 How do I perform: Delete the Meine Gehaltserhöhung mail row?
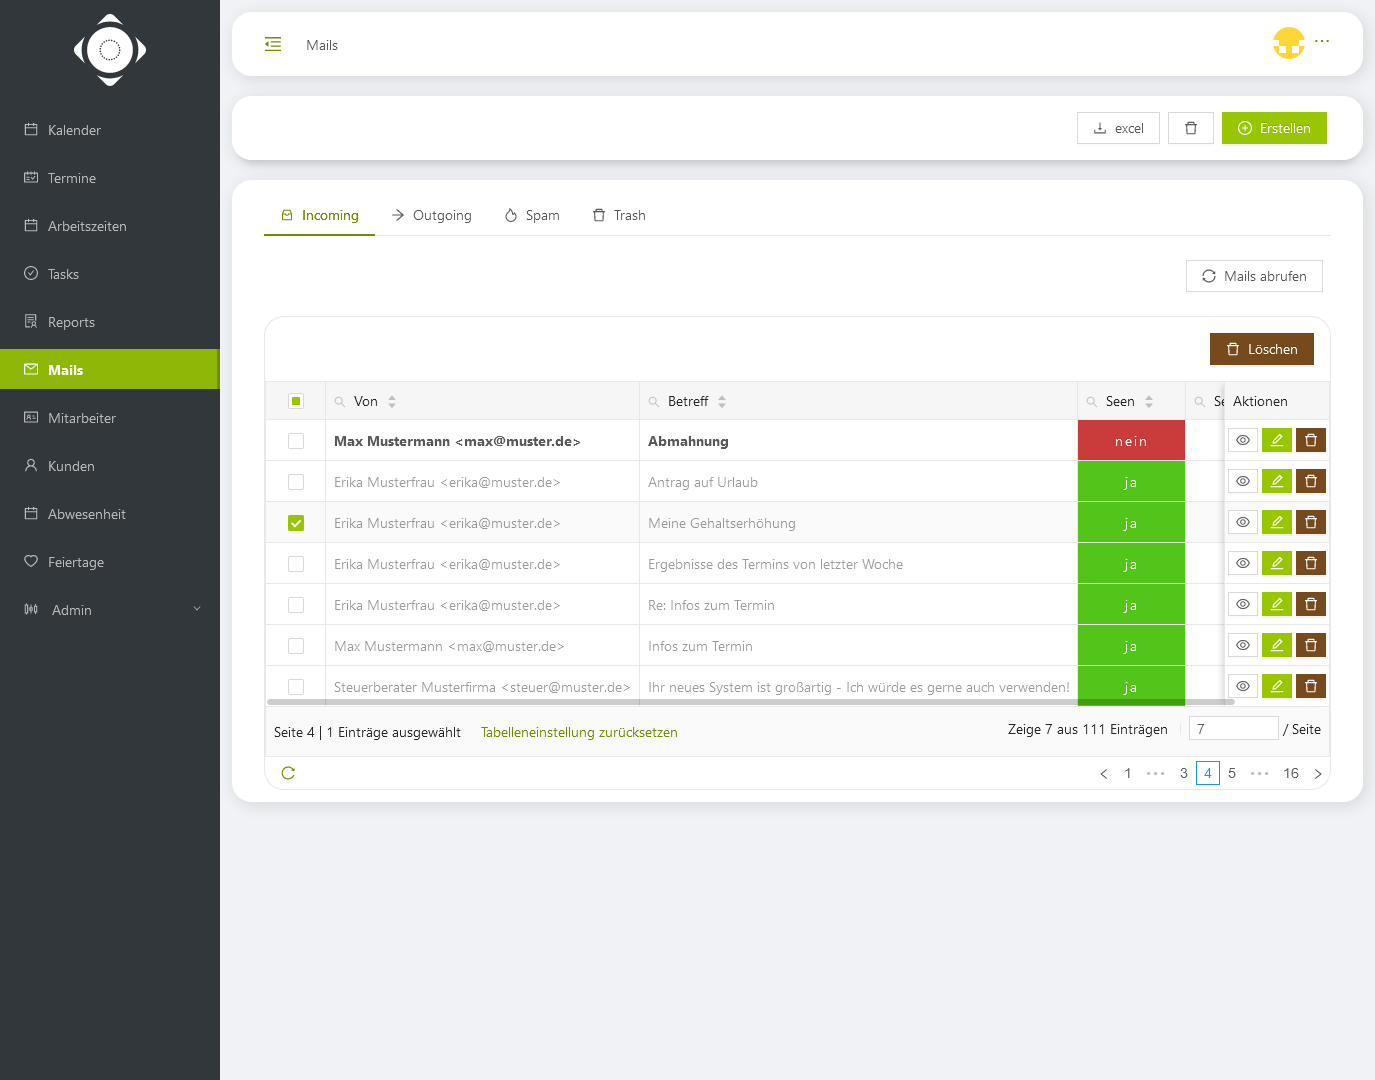1311,523
